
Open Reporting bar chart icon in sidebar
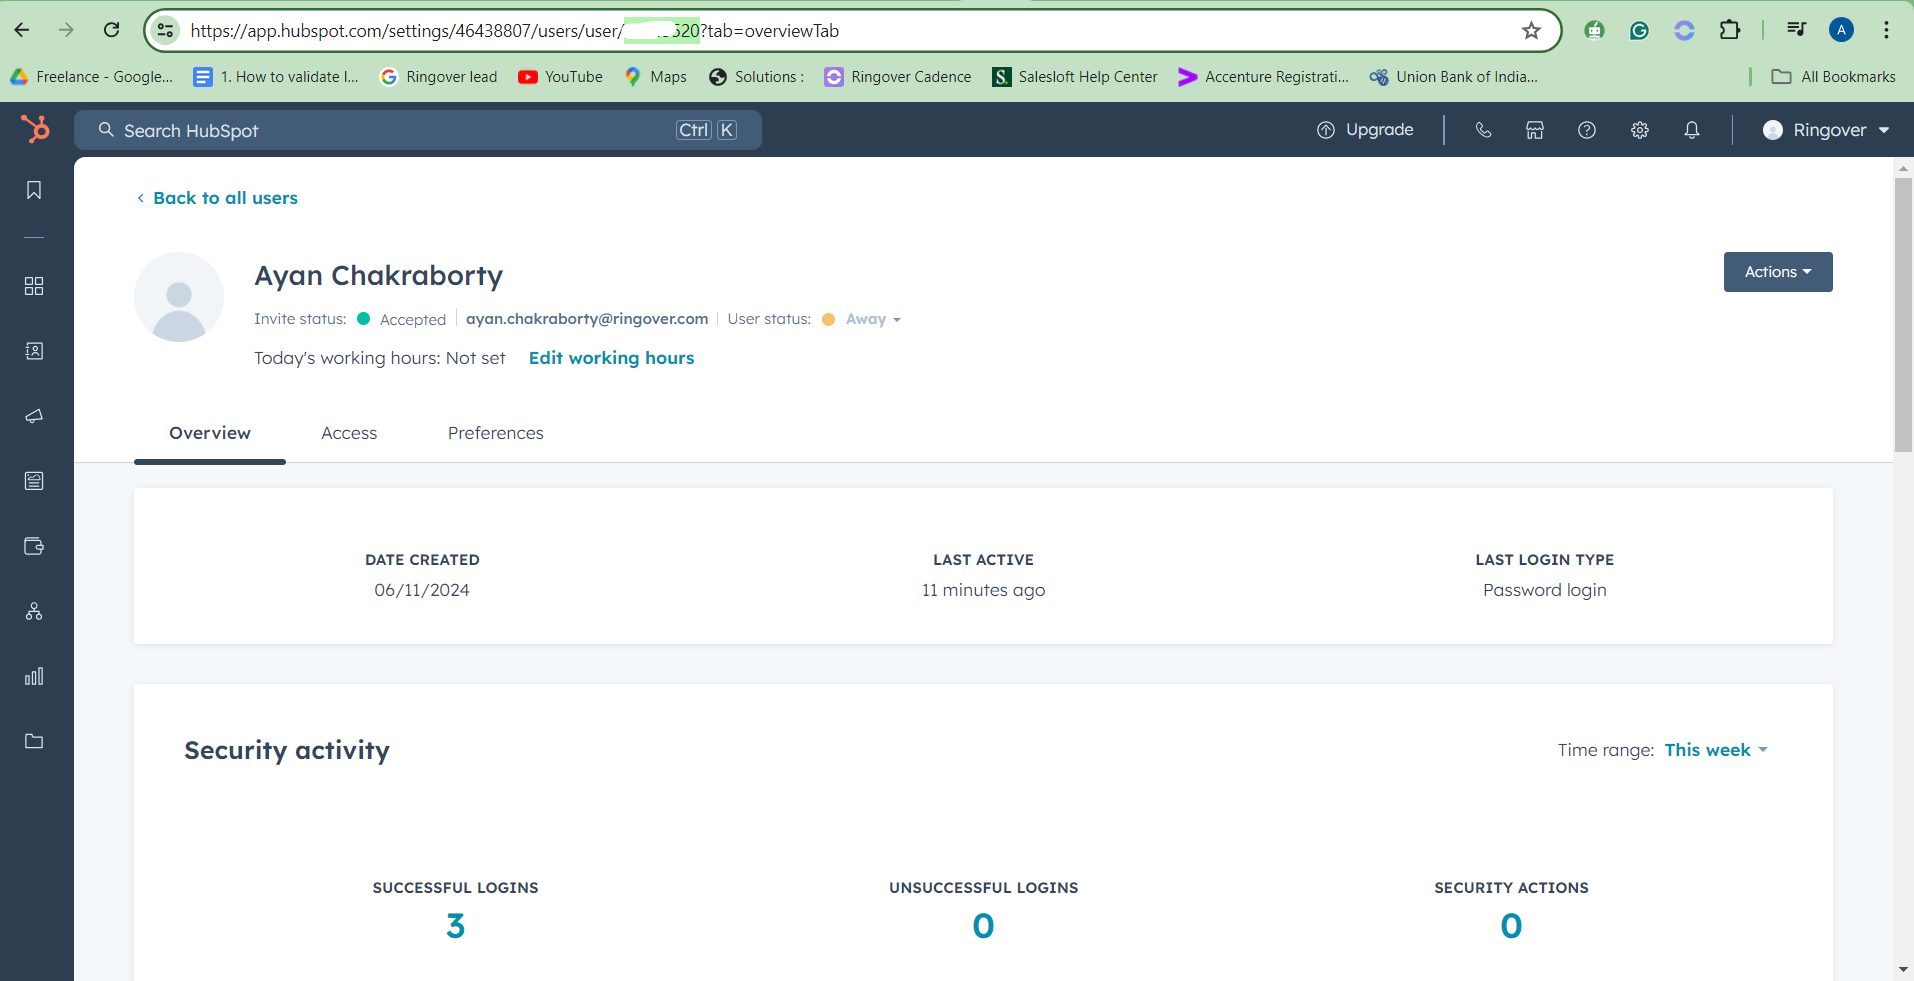[34, 676]
